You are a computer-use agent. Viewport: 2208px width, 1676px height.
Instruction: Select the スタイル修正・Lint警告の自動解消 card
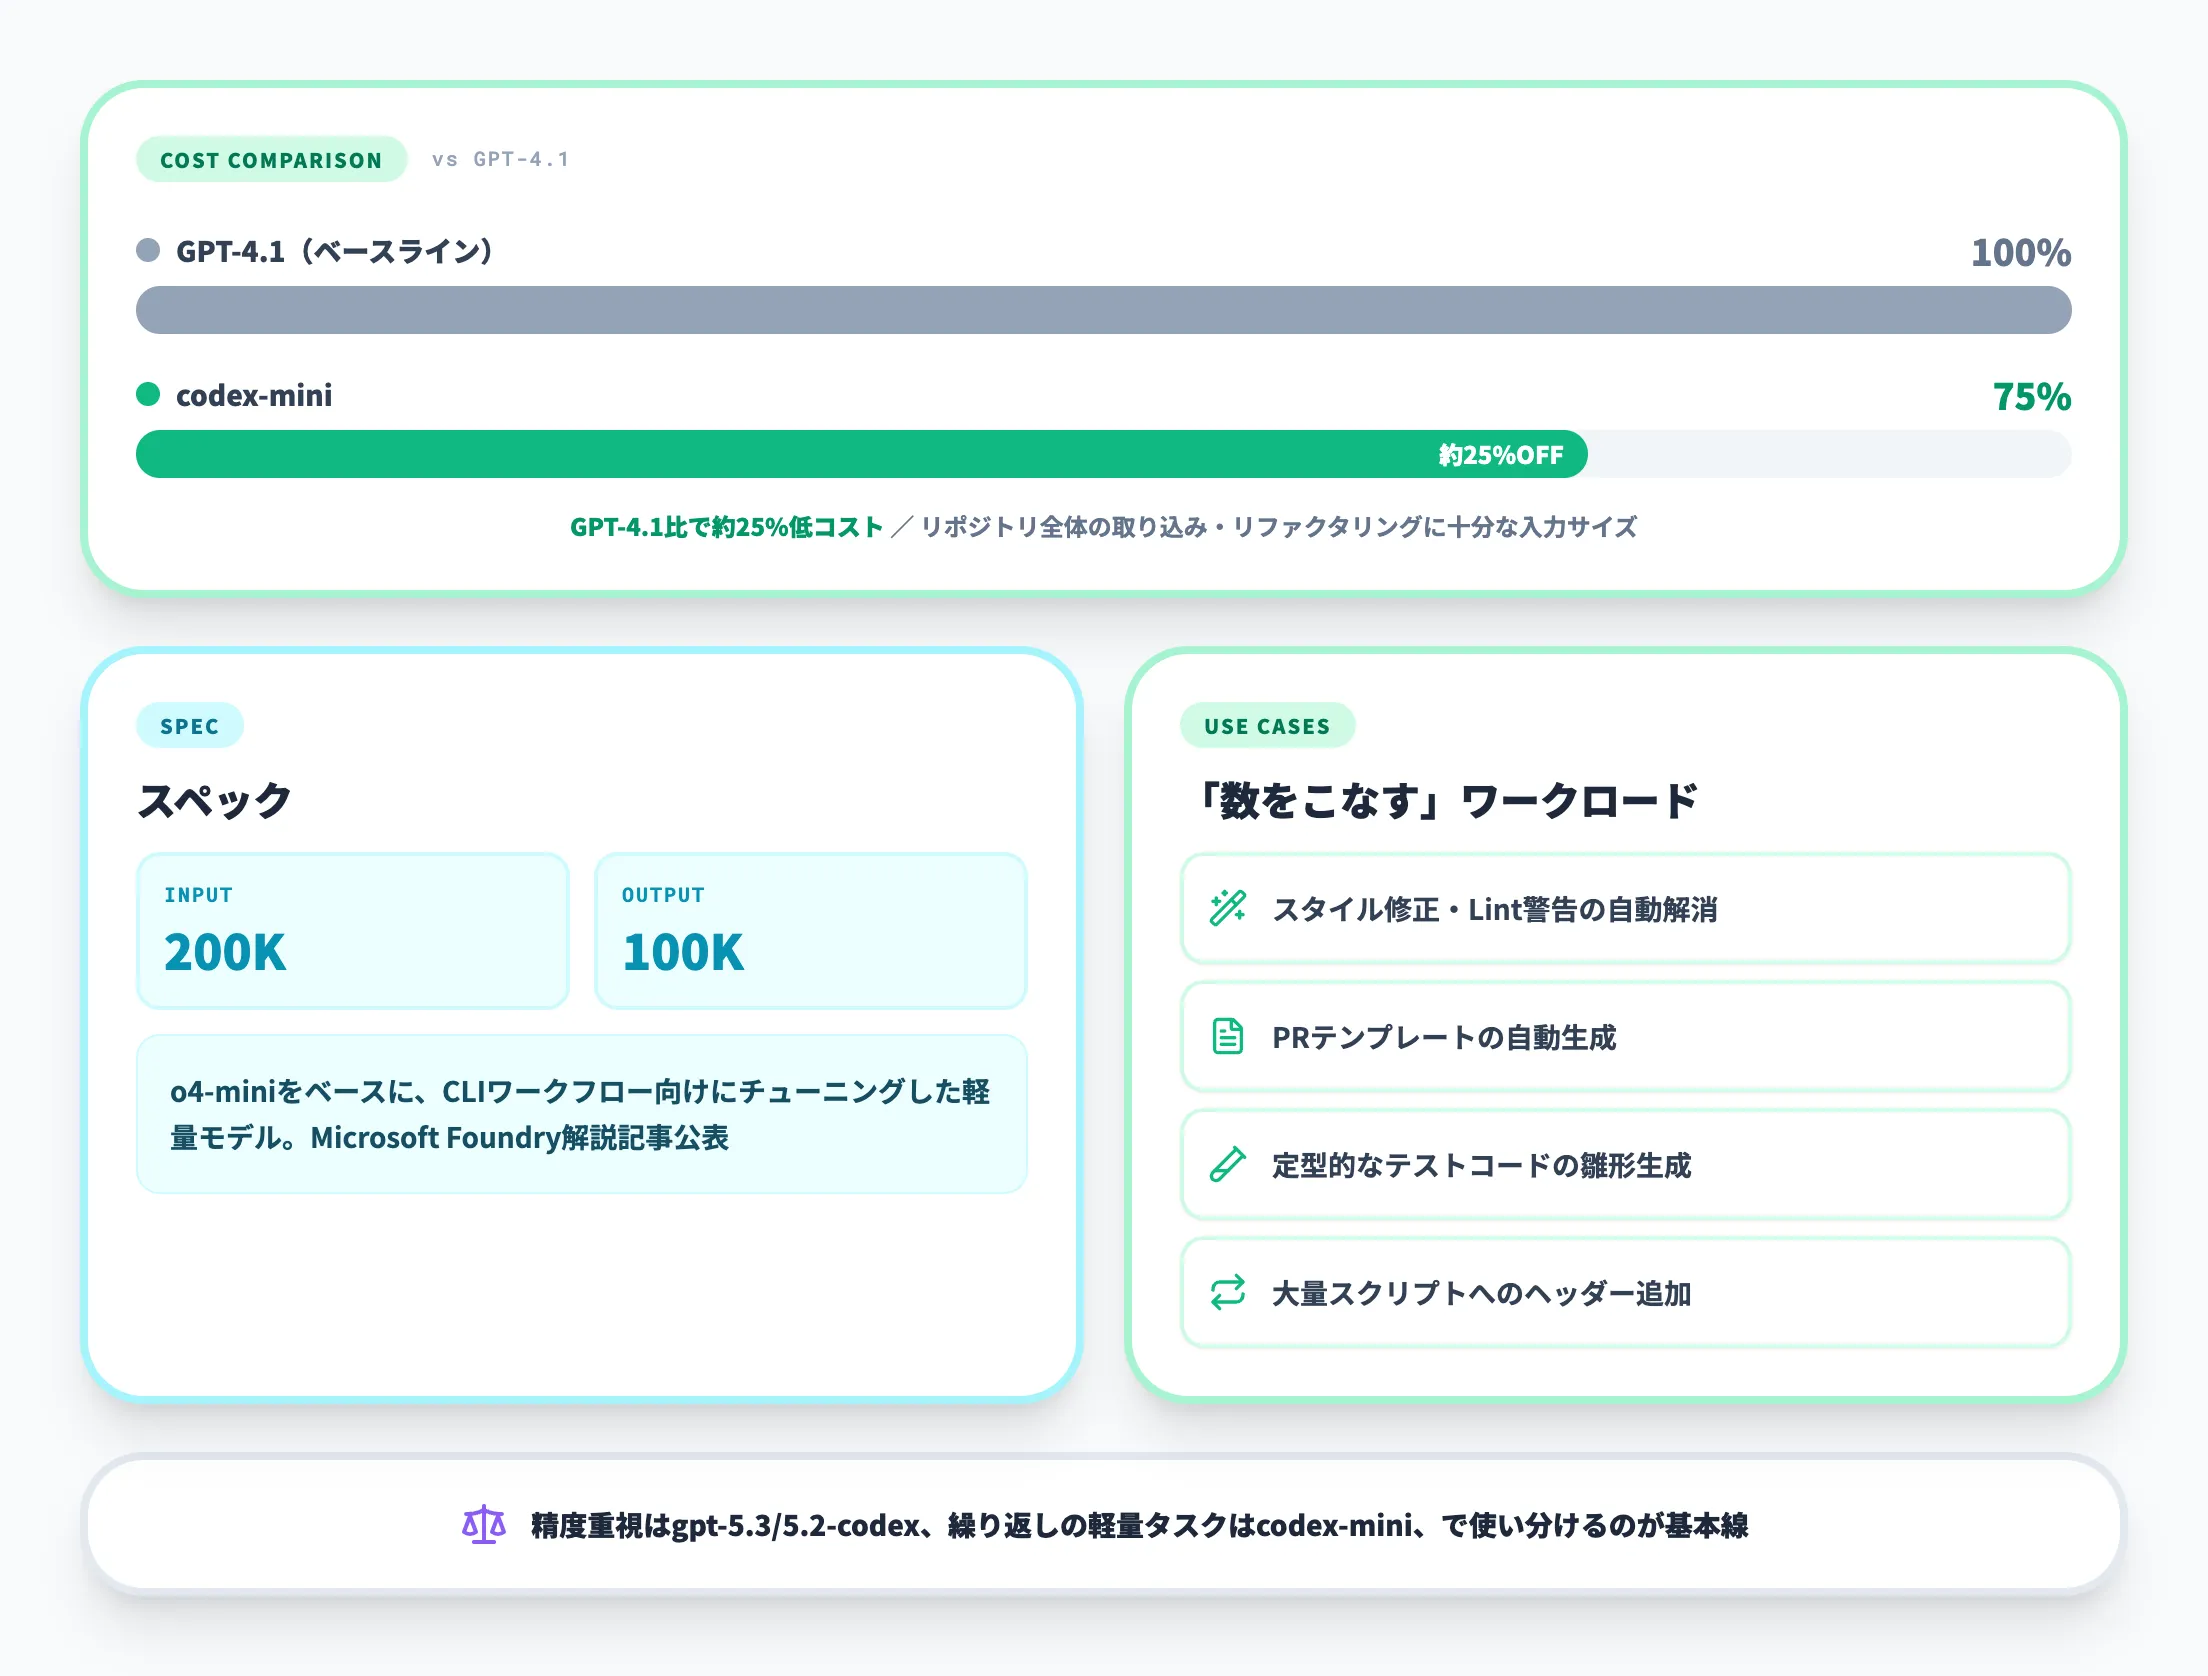point(1625,908)
